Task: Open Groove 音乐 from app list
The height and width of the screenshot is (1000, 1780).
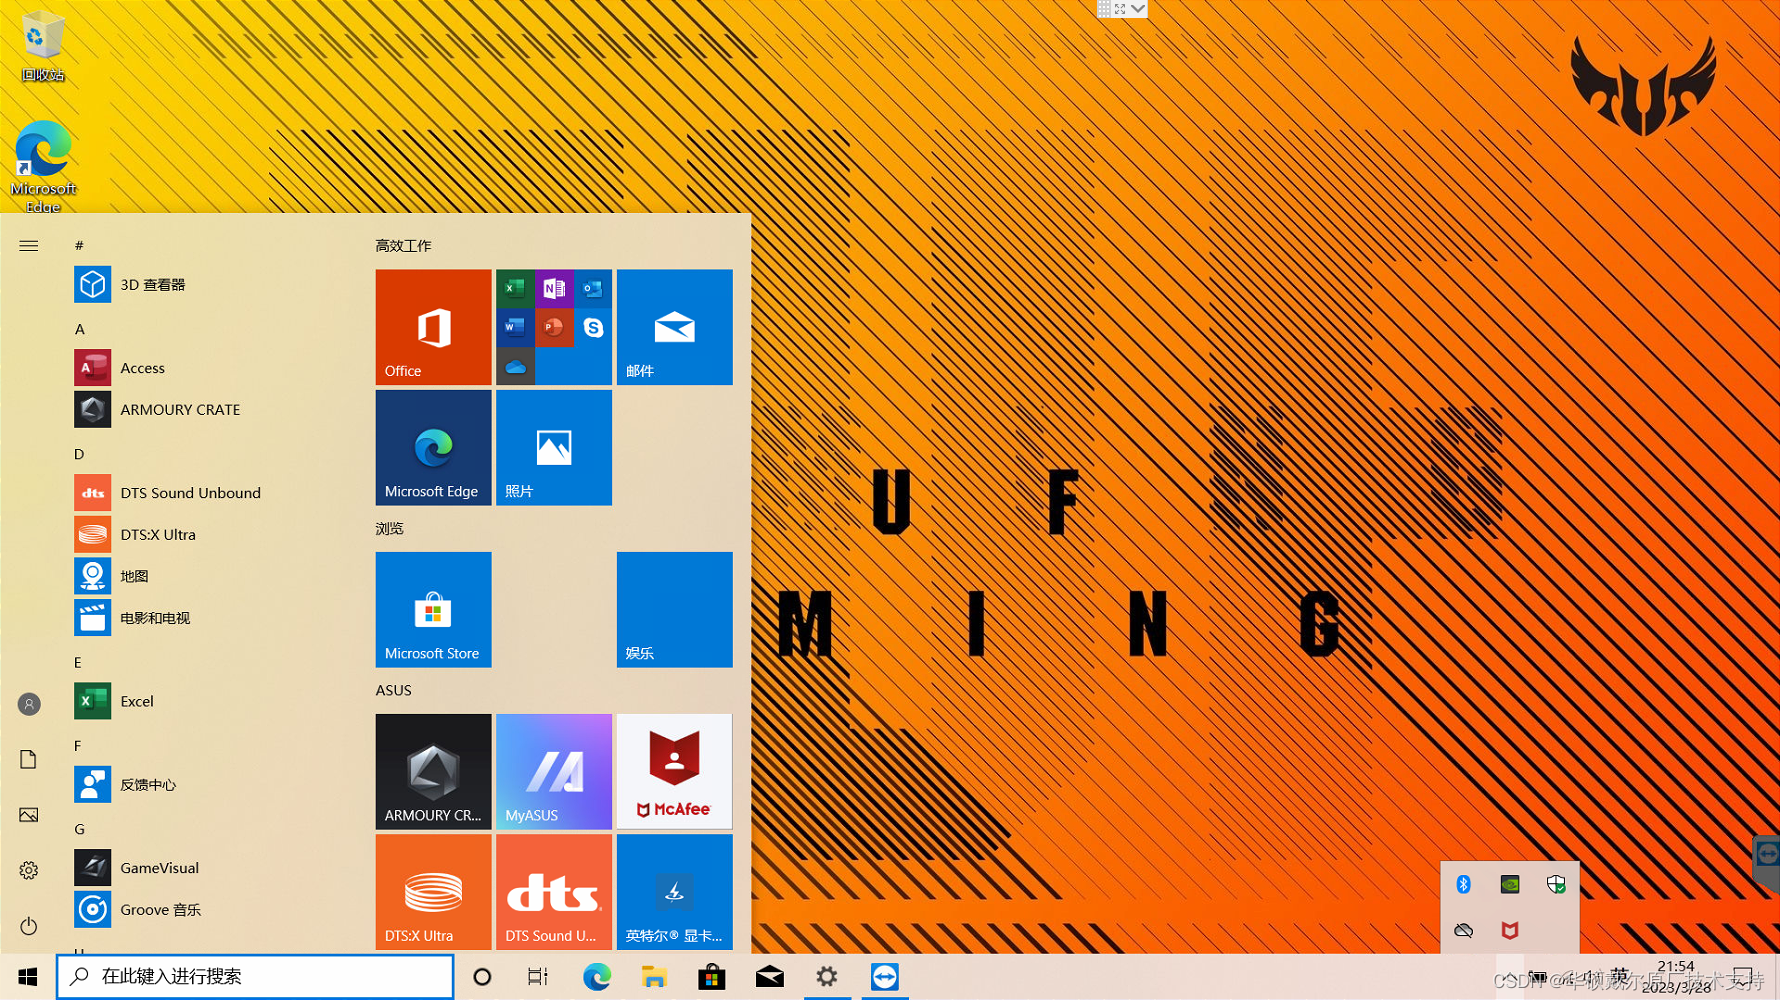Action: point(210,910)
